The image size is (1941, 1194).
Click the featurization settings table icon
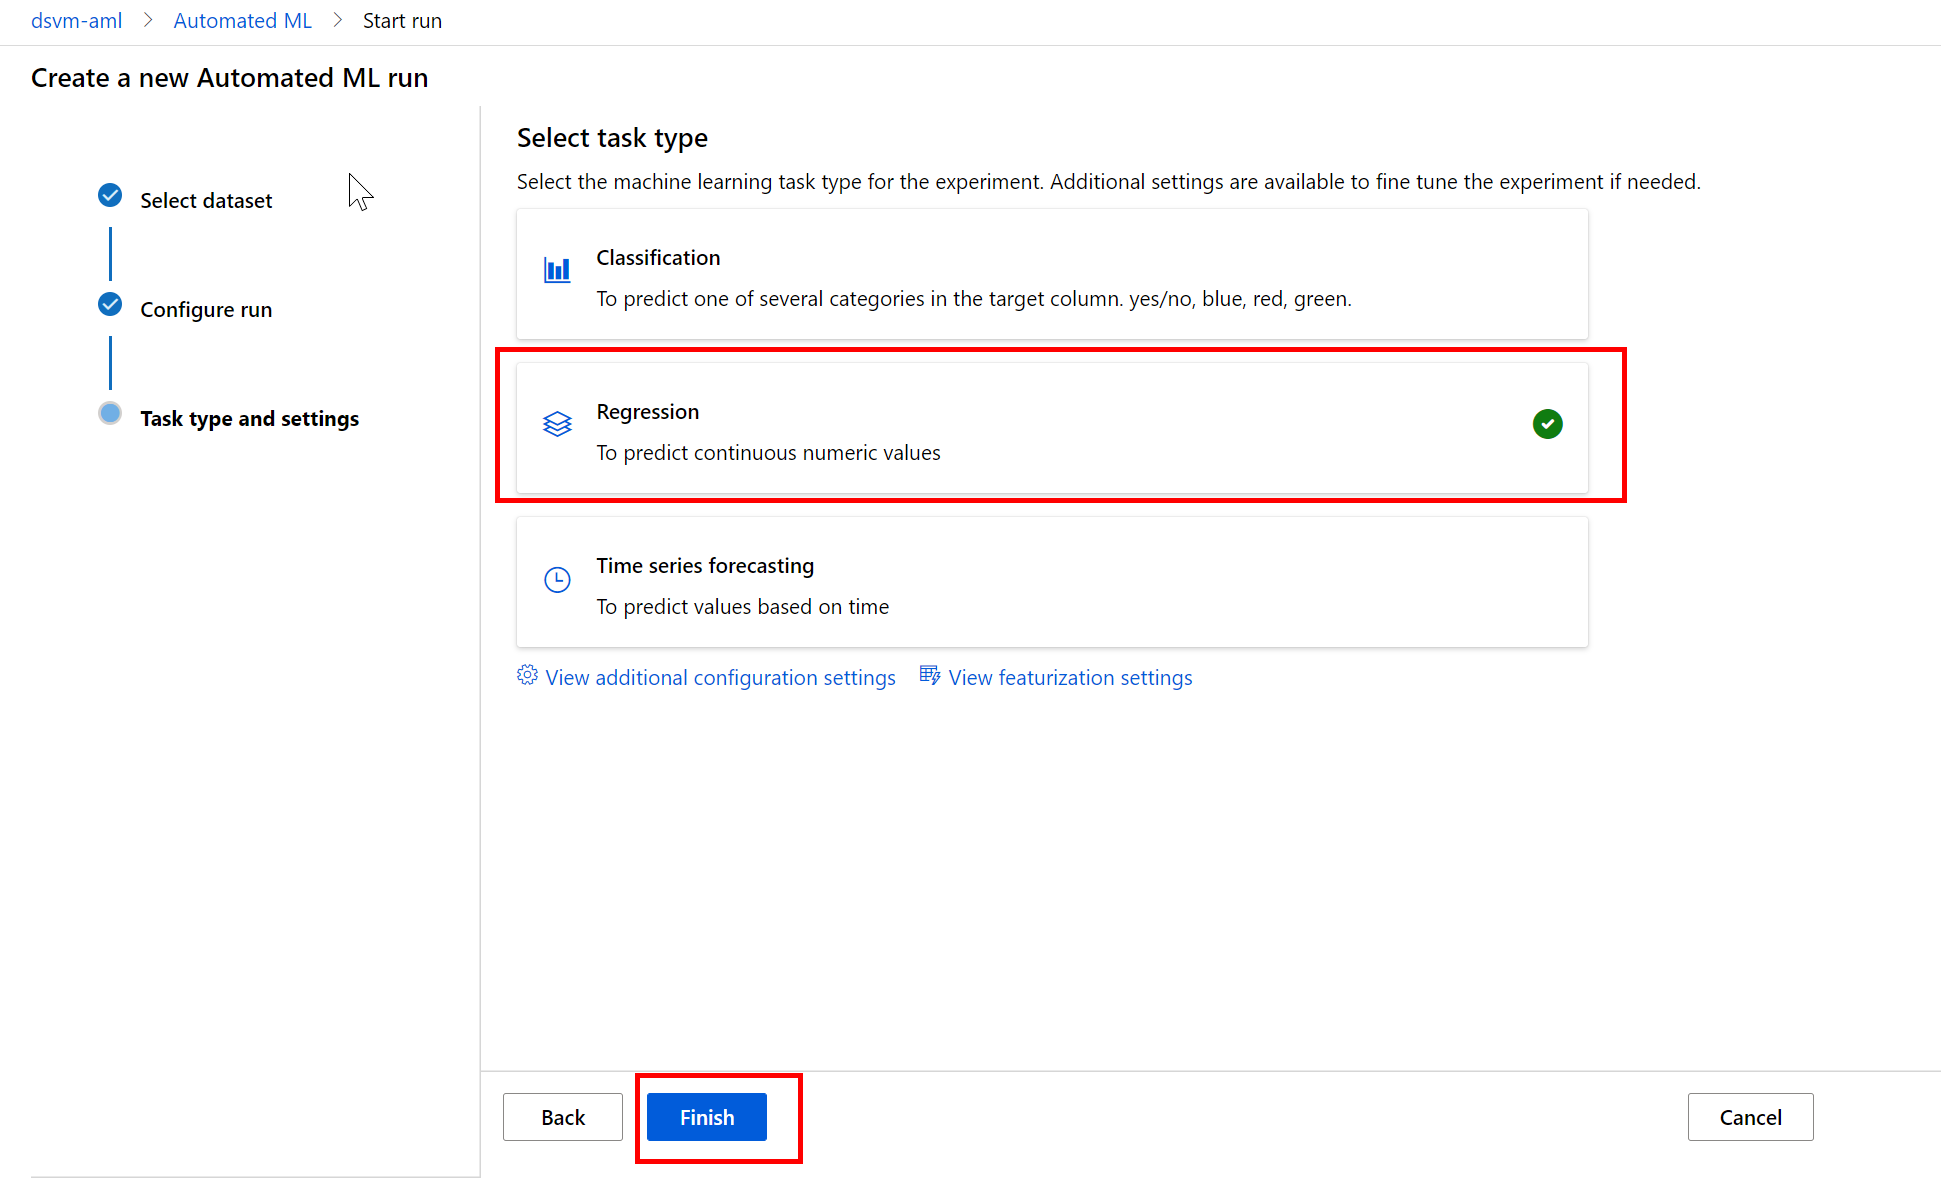[x=930, y=676]
